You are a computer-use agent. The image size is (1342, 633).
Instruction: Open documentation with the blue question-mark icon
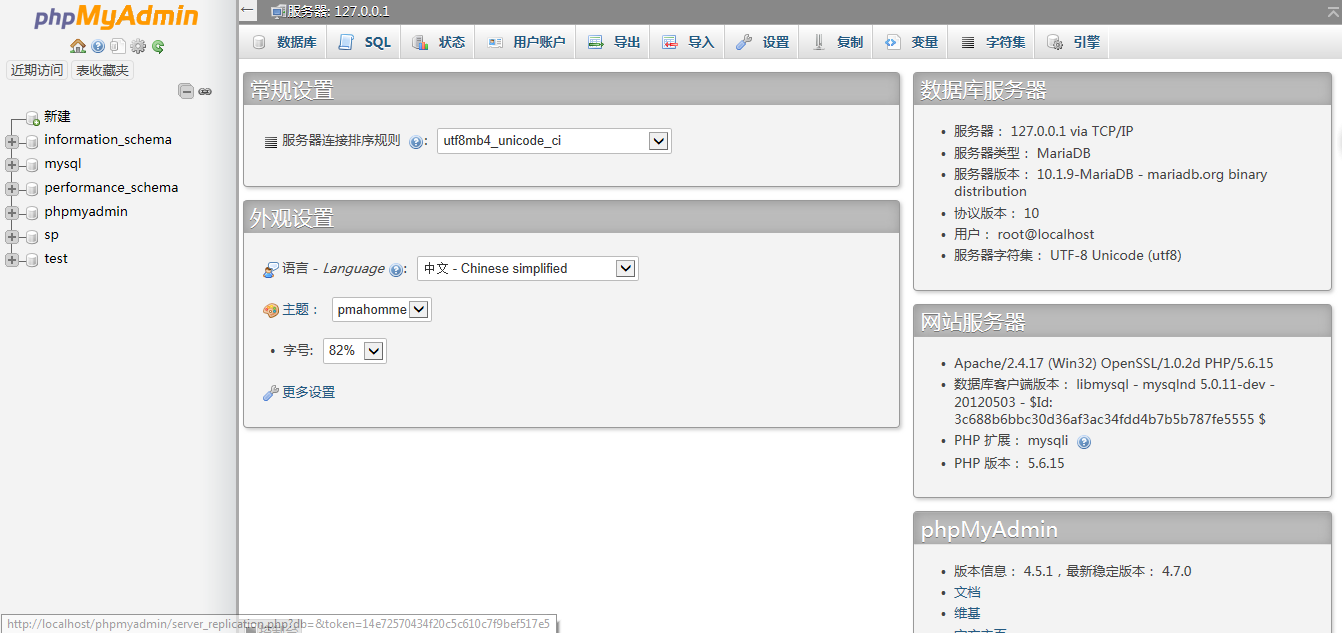(98, 46)
